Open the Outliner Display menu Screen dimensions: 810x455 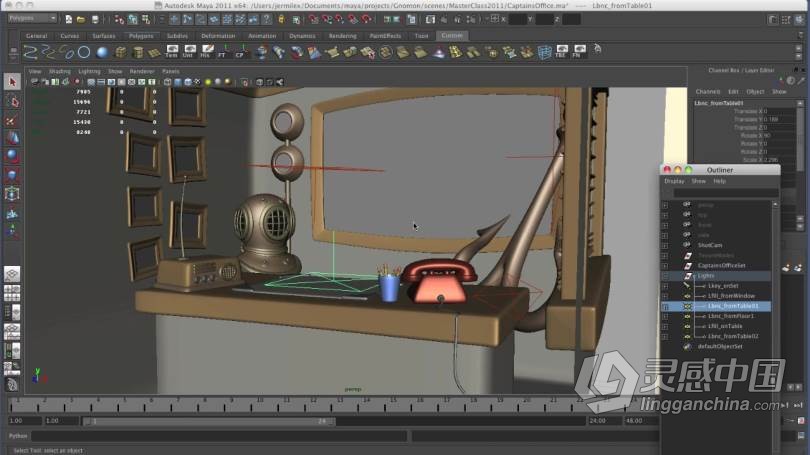point(674,181)
